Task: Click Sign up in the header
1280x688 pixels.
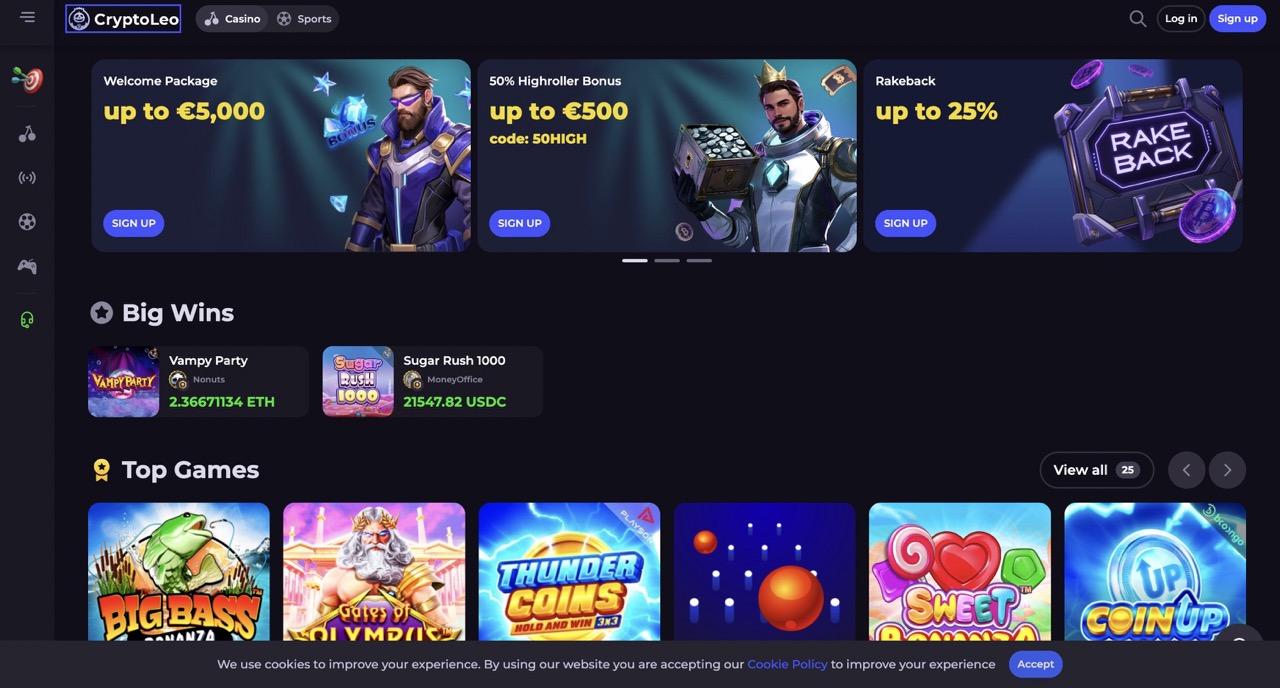Action: click(x=1237, y=19)
